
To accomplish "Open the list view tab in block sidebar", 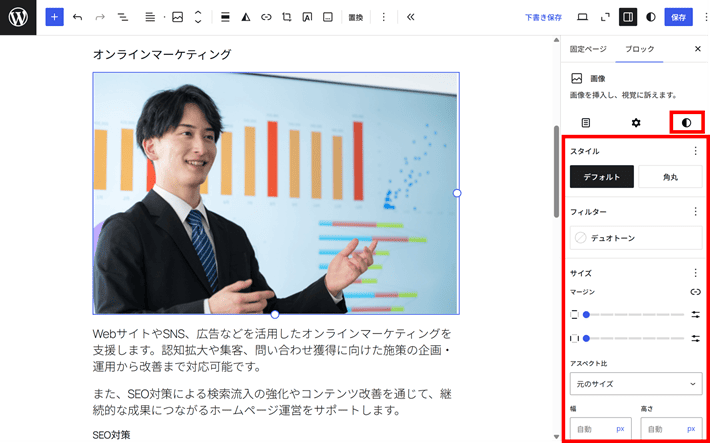I will coord(586,123).
